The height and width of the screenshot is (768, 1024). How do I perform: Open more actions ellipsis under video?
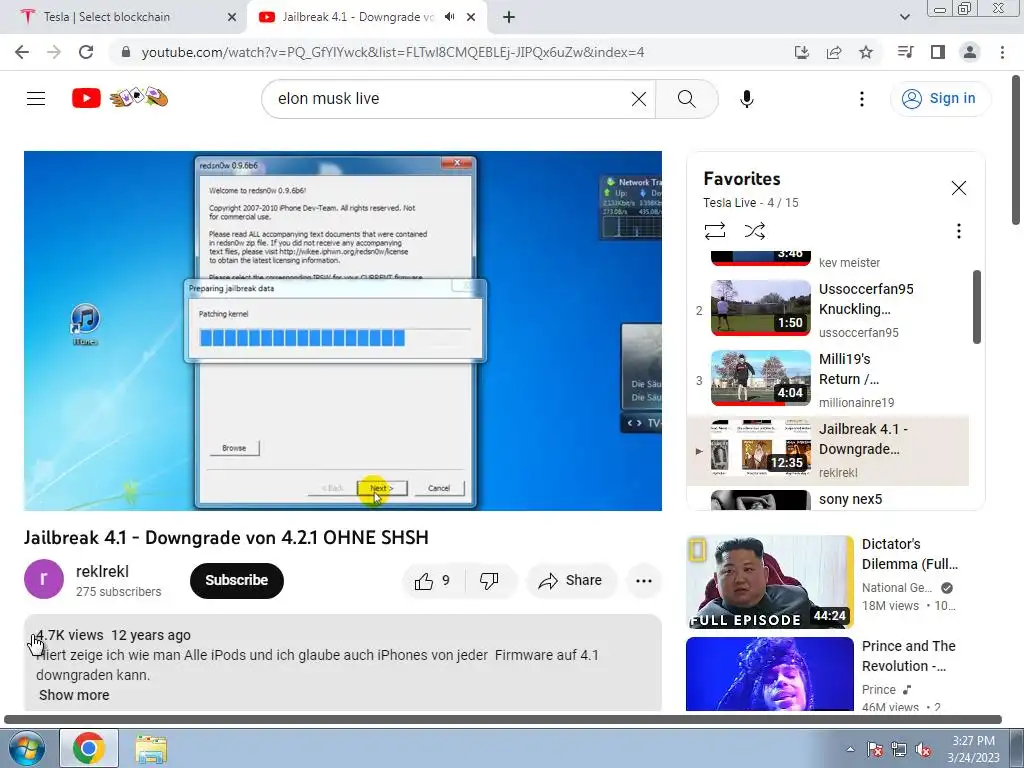pyautogui.click(x=643, y=581)
